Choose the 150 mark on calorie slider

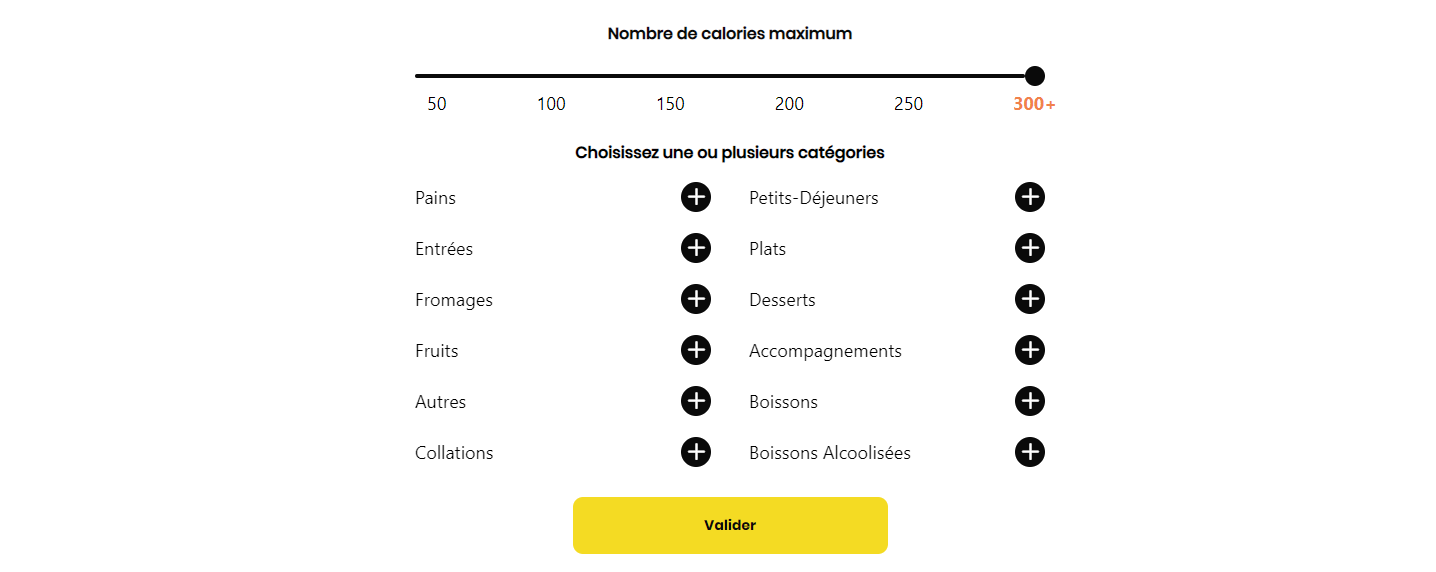[670, 104]
